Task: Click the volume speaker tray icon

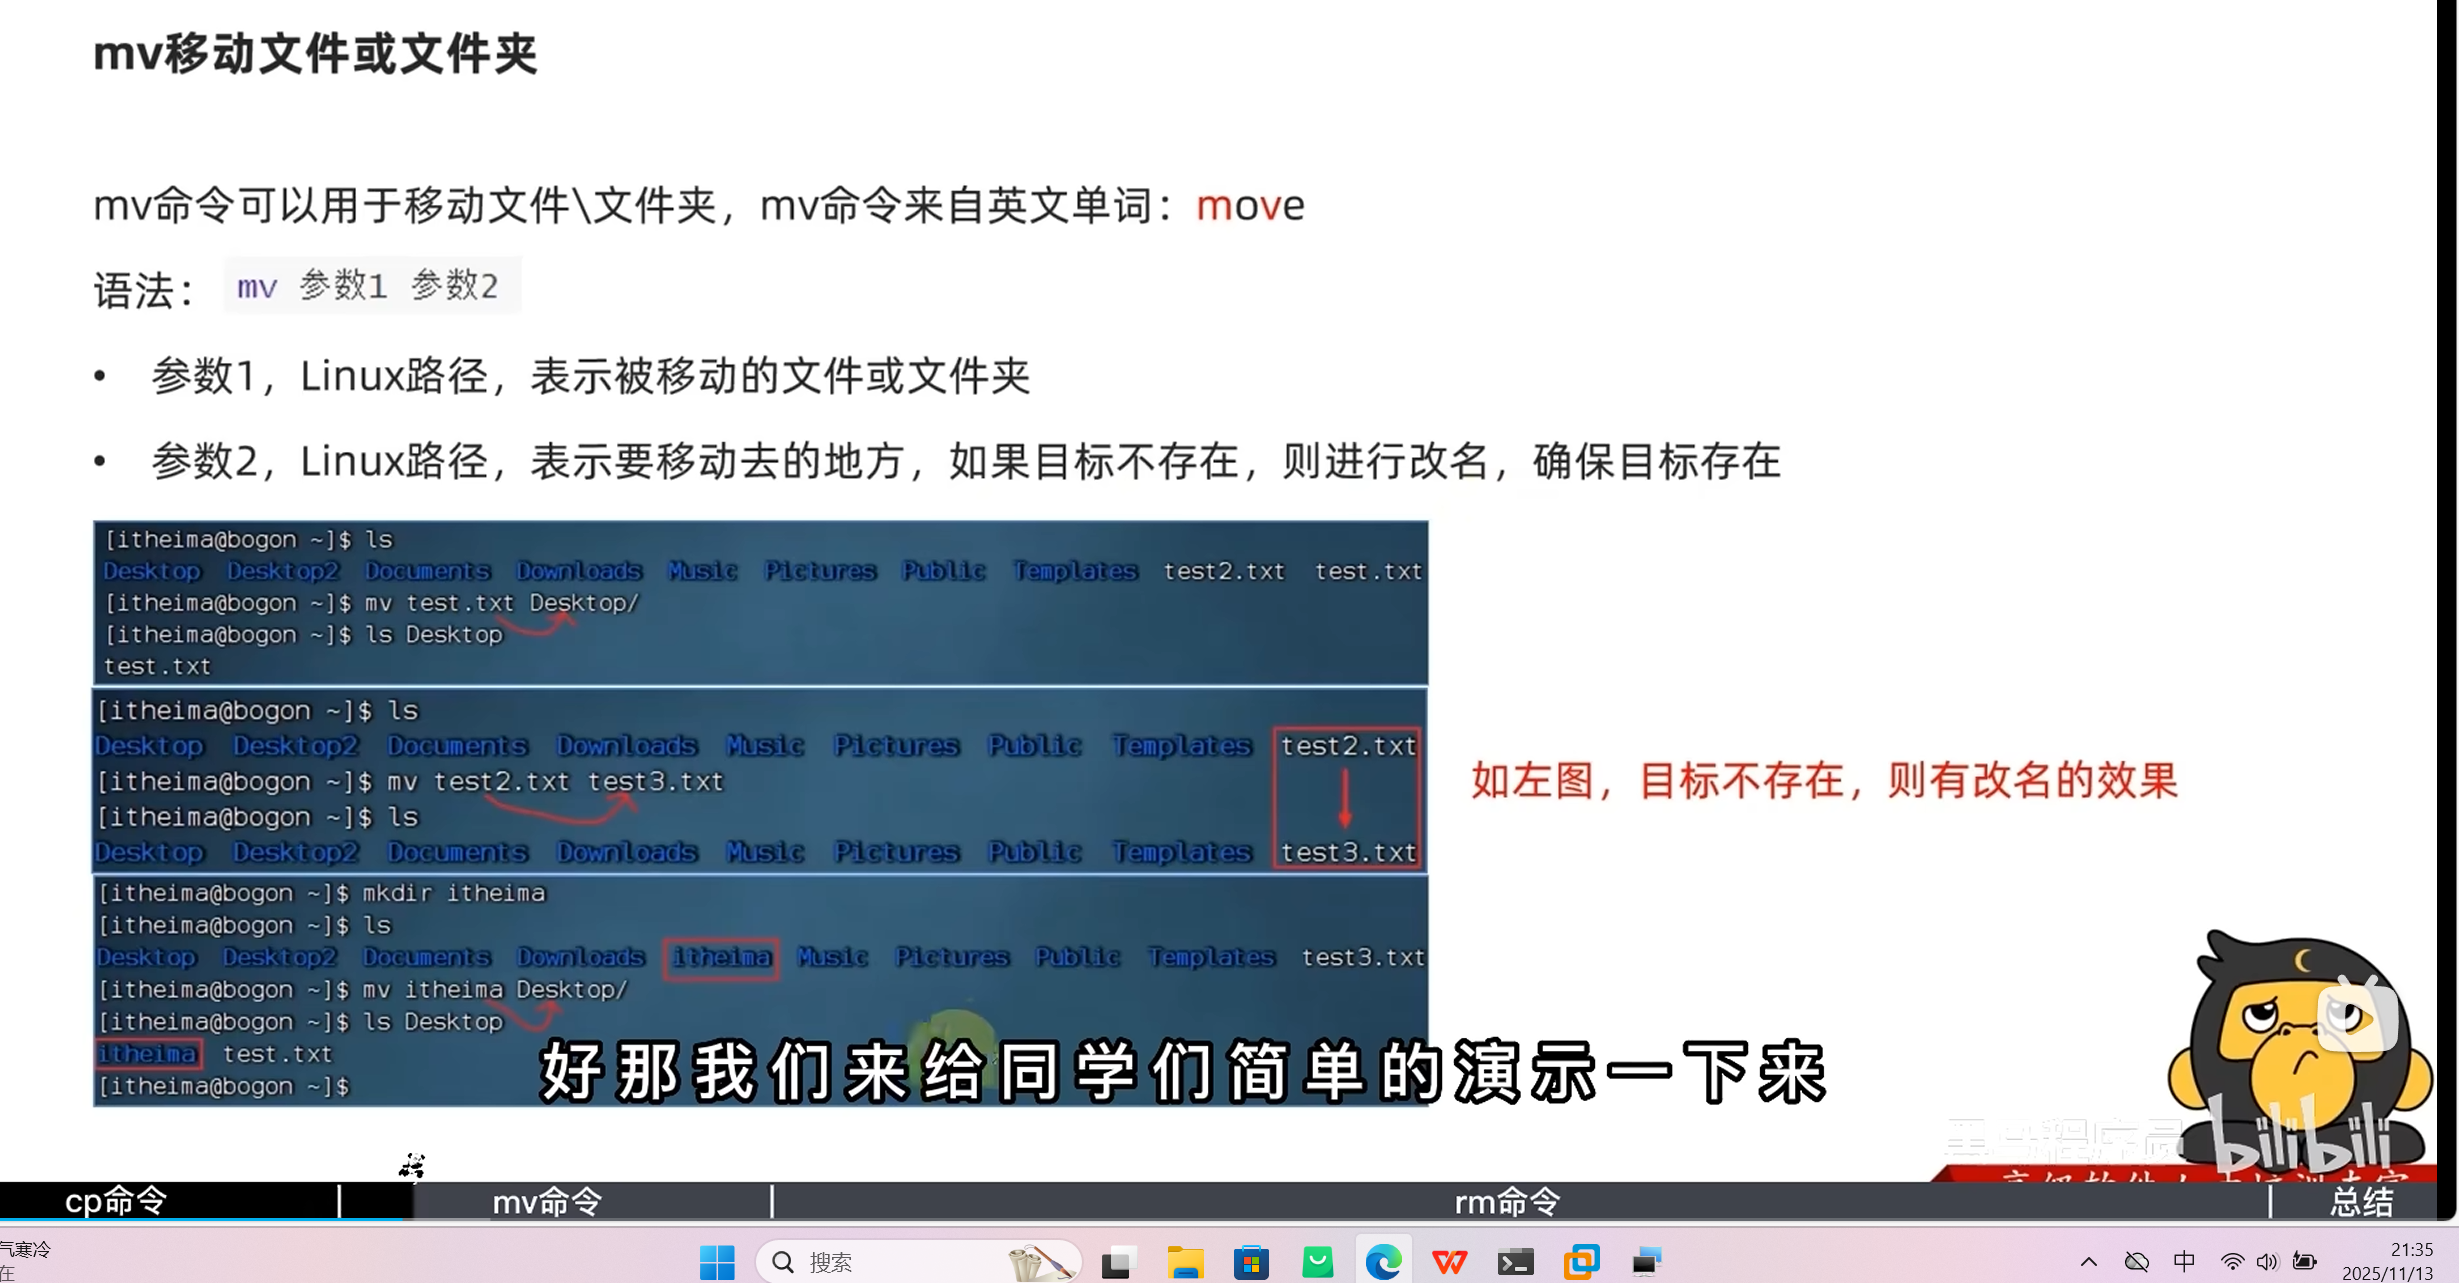Action: coord(2267,1262)
